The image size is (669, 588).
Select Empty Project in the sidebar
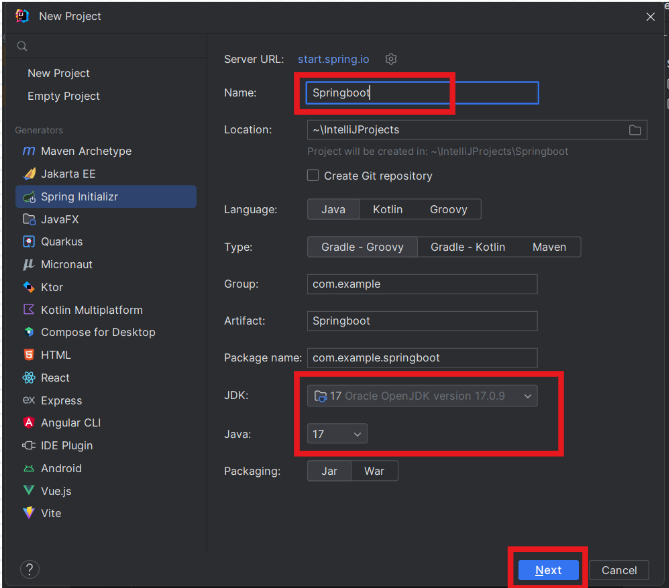[64, 96]
